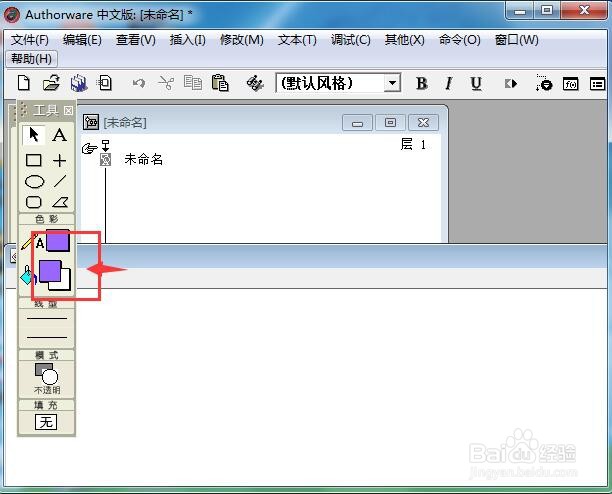Open the 修改(M) menu
Image resolution: width=612 pixels, height=494 pixels.
242,40
